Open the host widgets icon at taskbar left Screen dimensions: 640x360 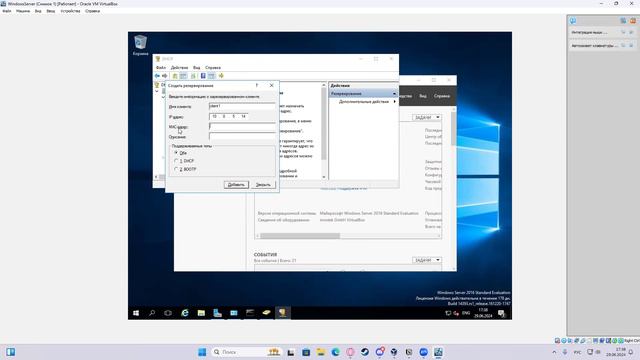click(x=11, y=352)
